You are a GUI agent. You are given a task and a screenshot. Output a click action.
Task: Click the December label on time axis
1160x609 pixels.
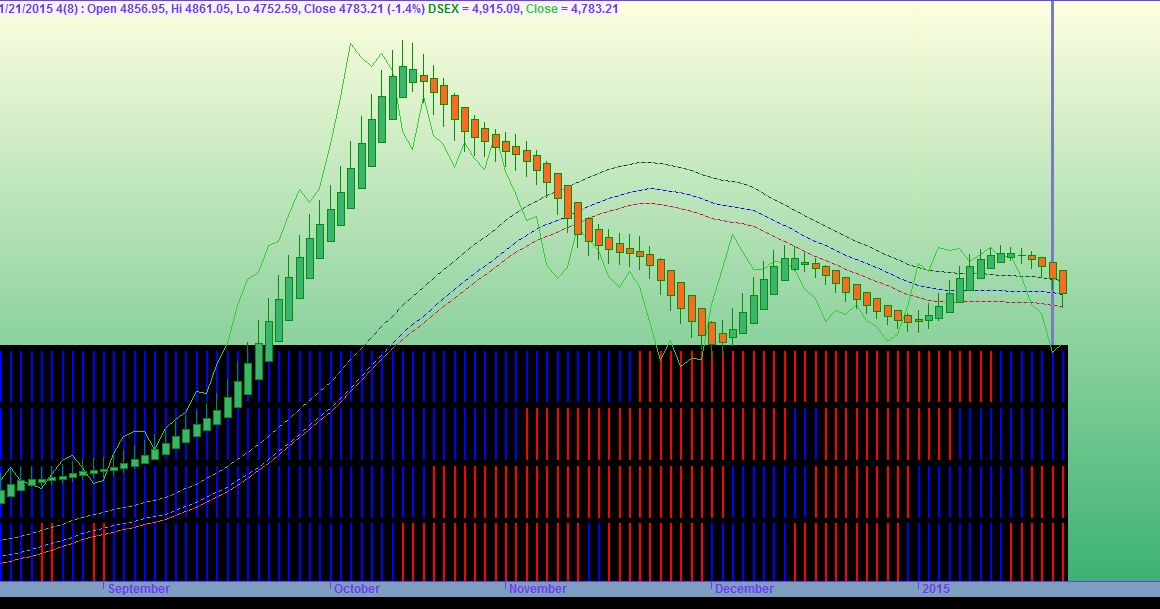[744, 589]
